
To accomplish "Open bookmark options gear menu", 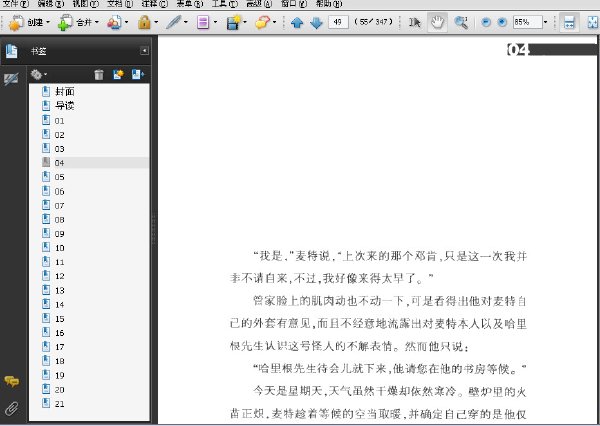I will coord(39,74).
